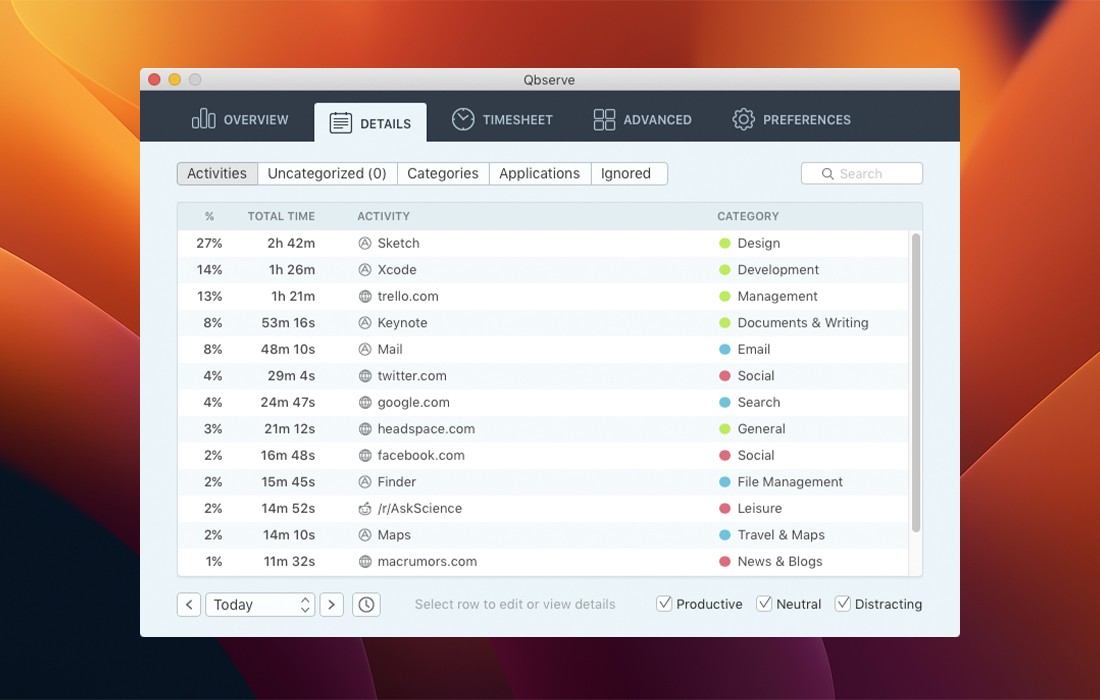Open Preferences gear icon
Screen dimensions: 1100x700
(x=743, y=120)
